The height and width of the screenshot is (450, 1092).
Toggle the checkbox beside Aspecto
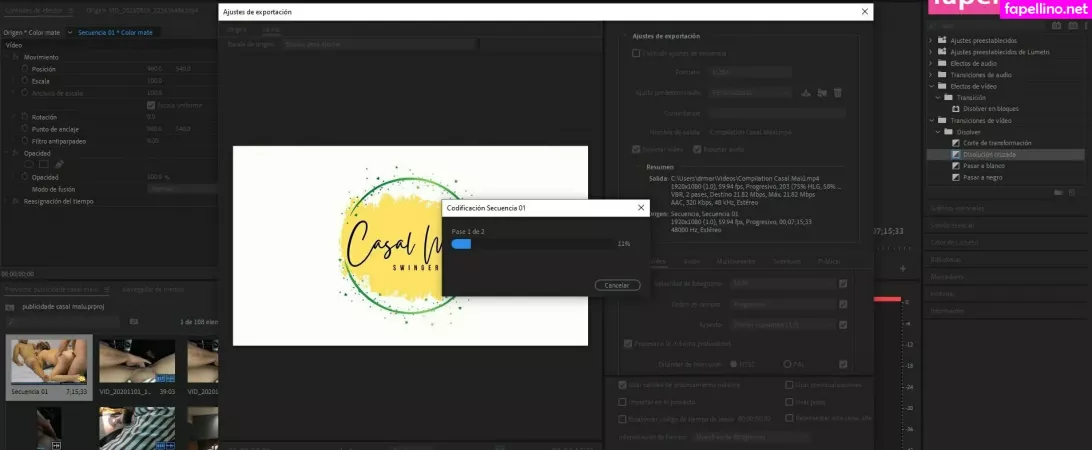843,325
